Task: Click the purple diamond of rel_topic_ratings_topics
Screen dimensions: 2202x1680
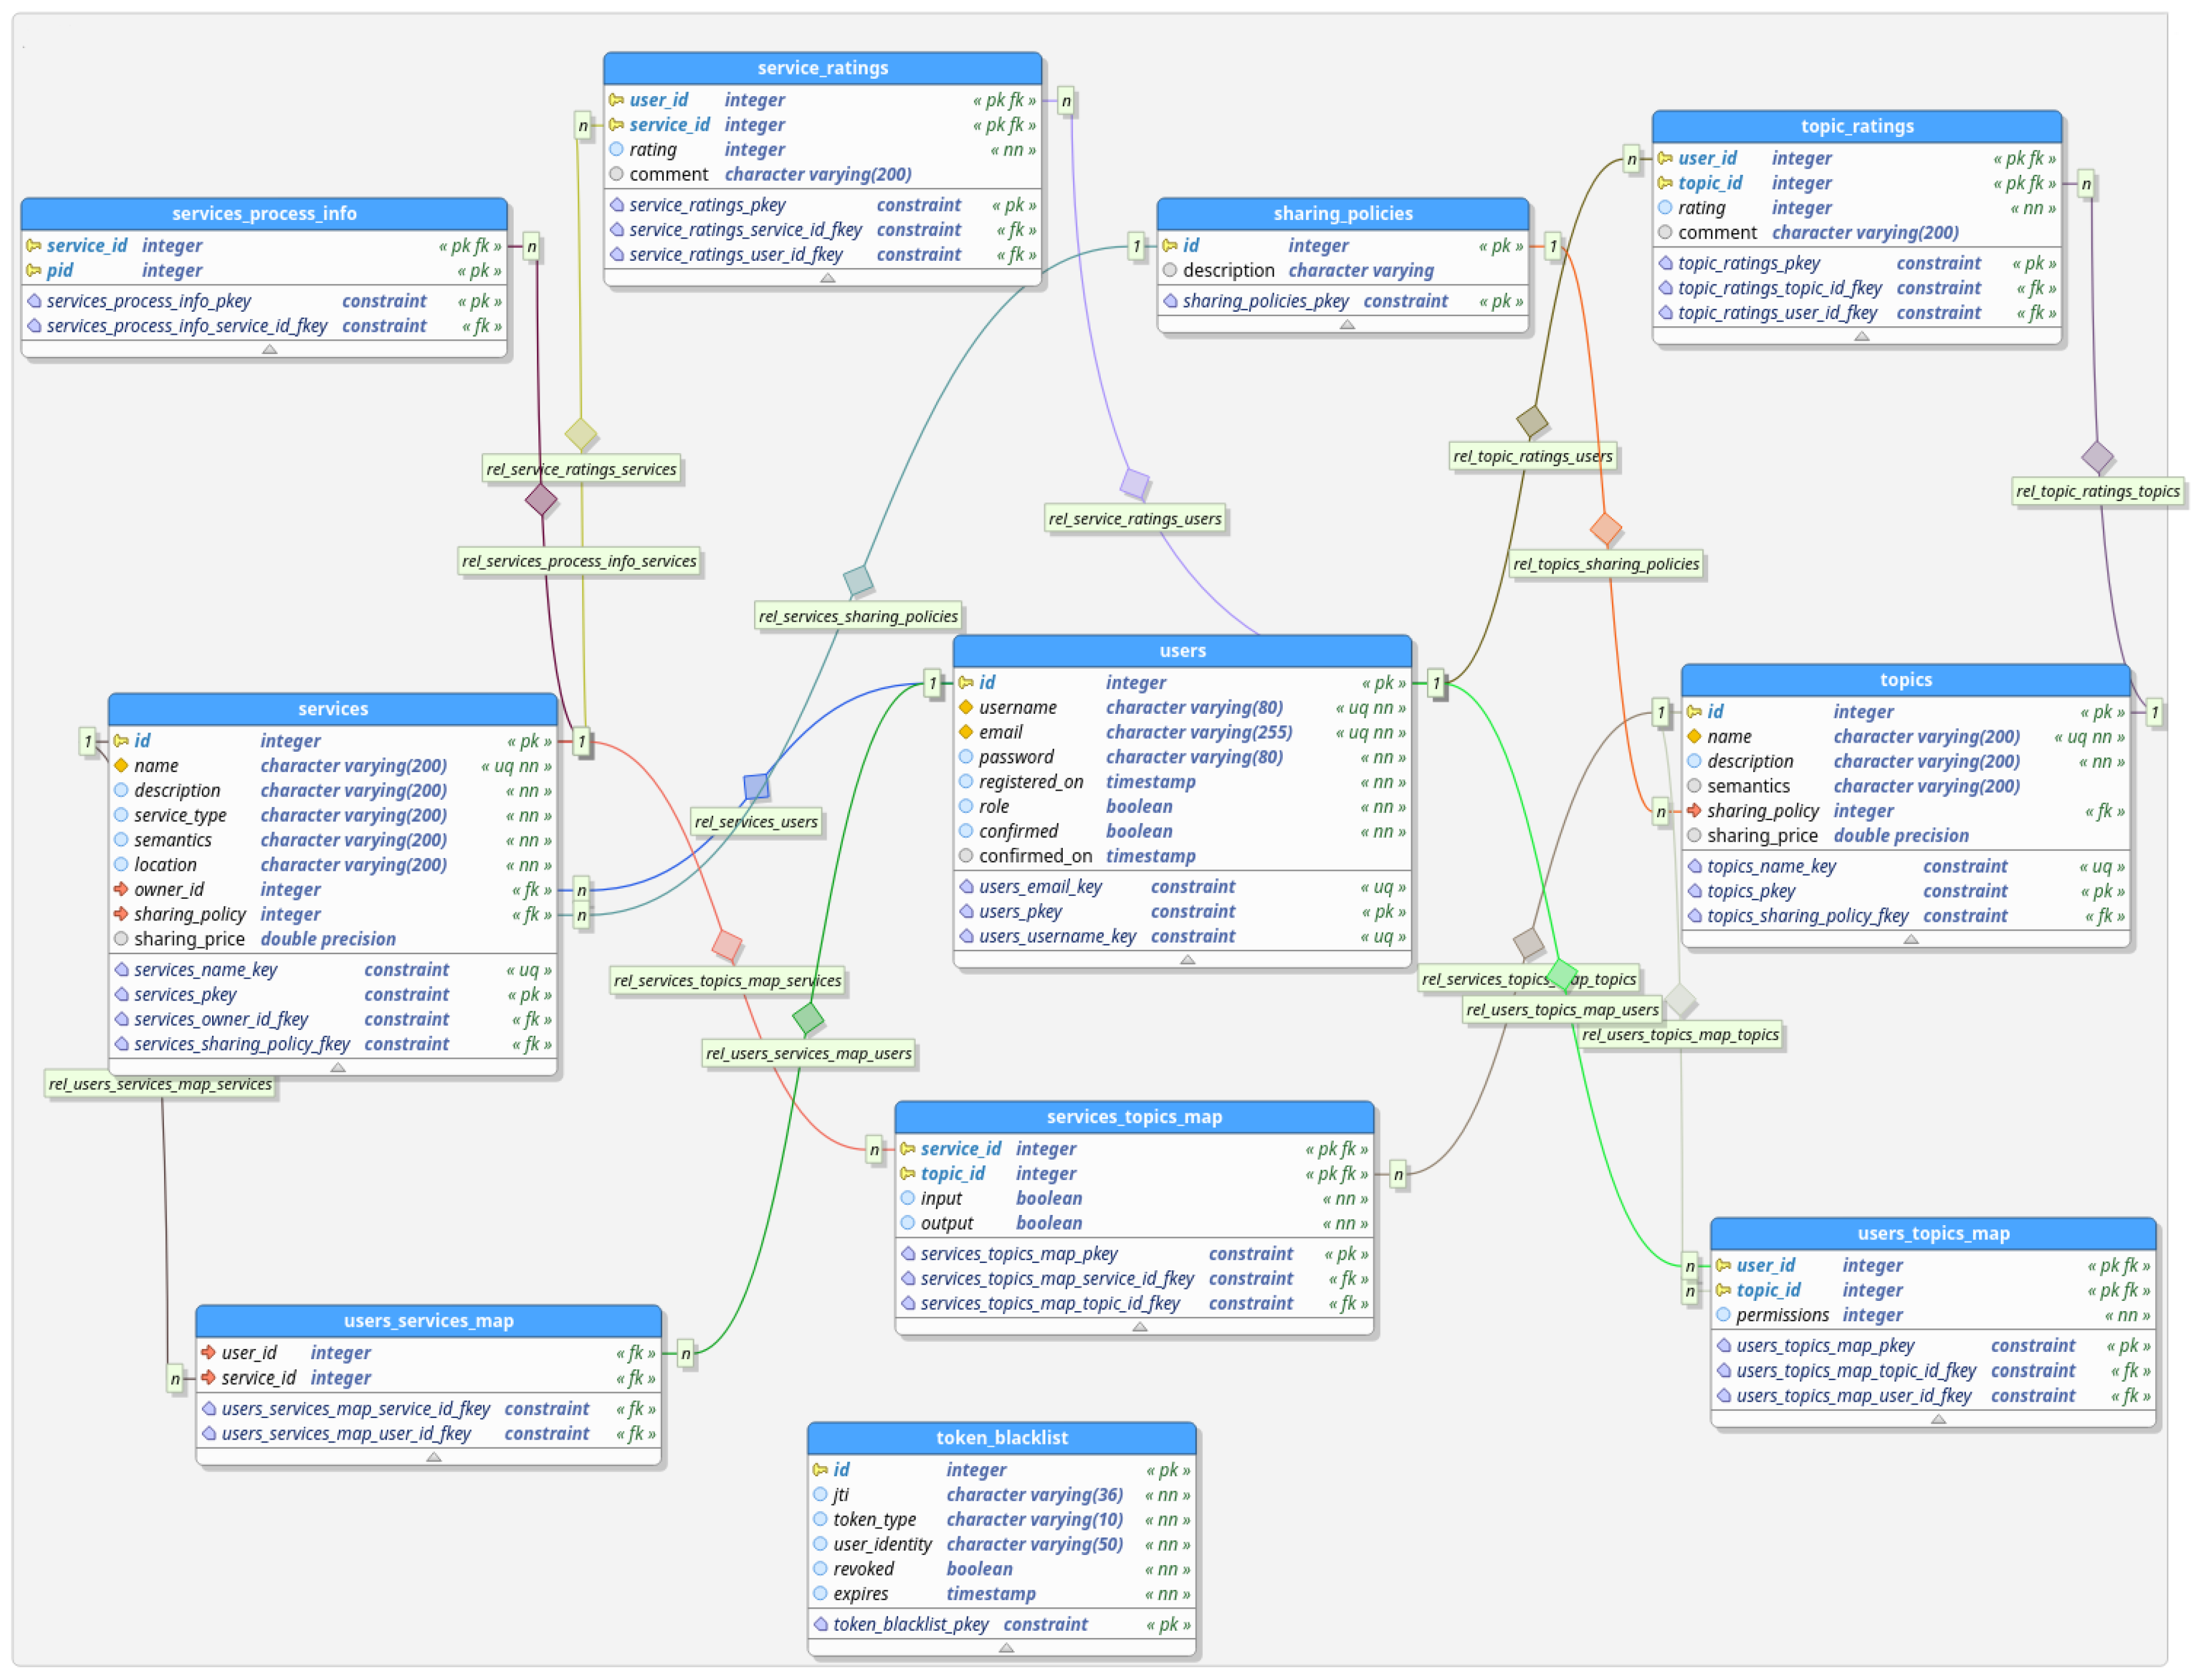Action: [x=2097, y=457]
